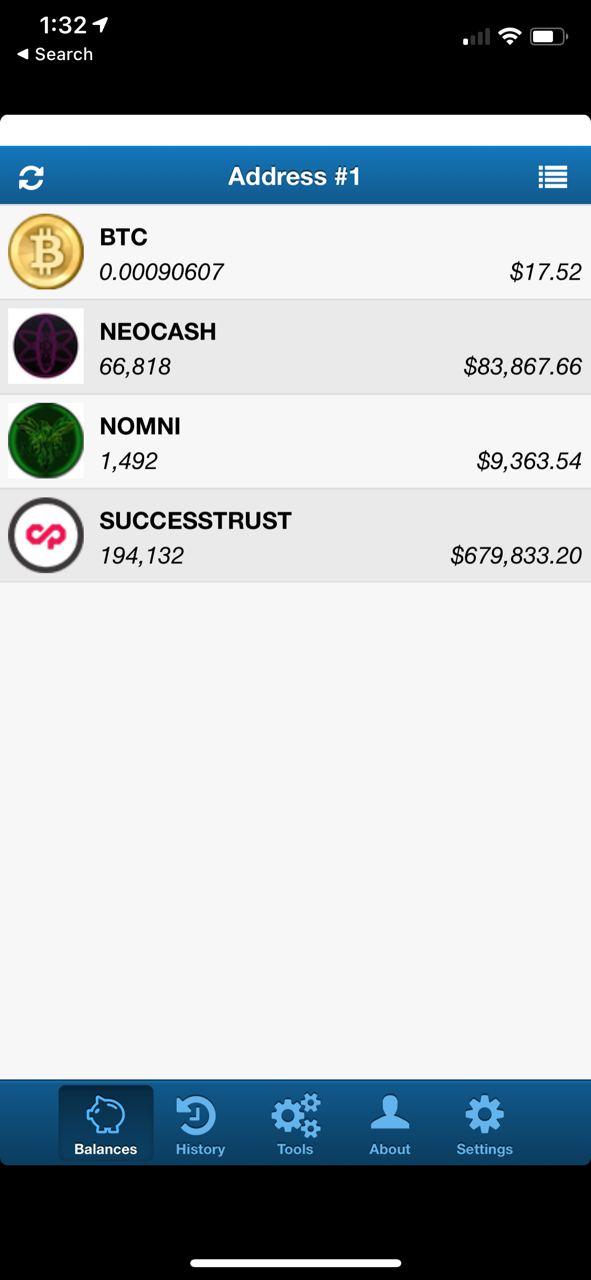Tap the Bitcoin coin logo
This screenshot has height=1280, width=591.
click(46, 252)
